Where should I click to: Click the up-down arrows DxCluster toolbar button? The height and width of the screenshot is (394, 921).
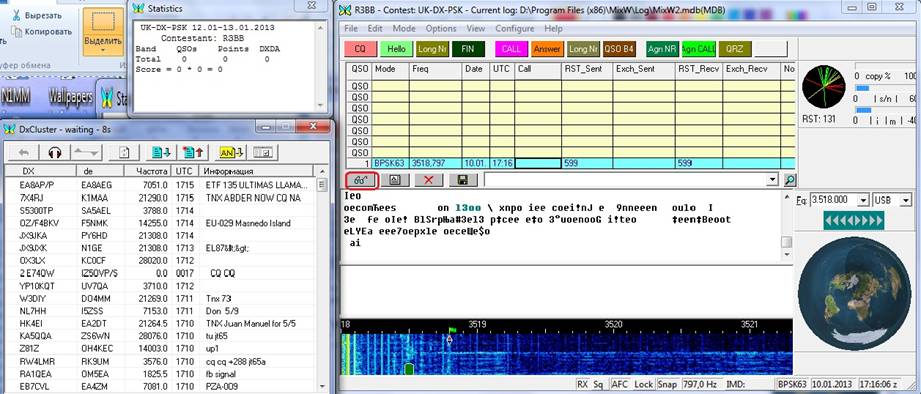pyautogui.click(x=86, y=153)
